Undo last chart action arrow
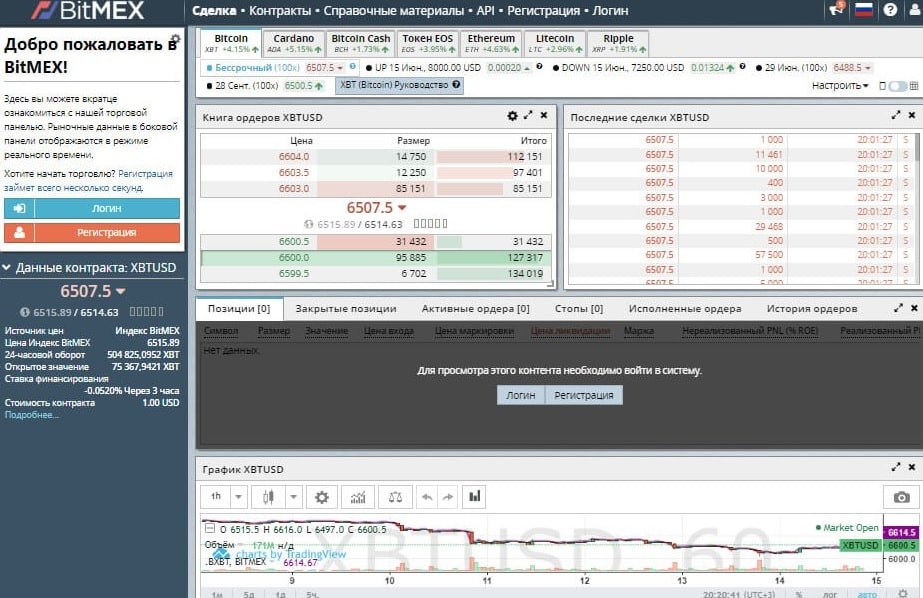This screenshot has height=598, width=923. click(x=427, y=497)
